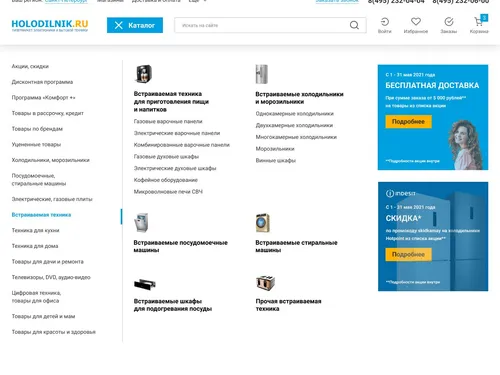This screenshot has height=375, width=500.
Task: Open Прочая встраиваемая техника heading
Action: (288, 305)
